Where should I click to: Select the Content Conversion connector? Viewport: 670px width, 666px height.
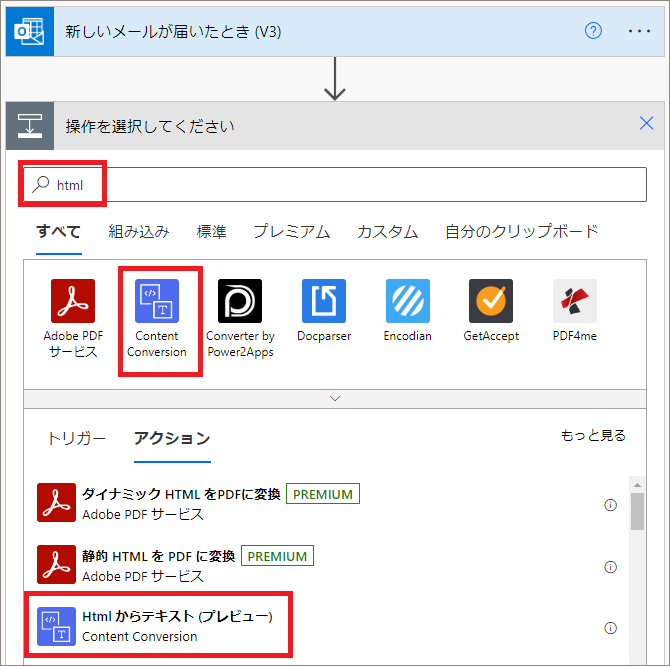pyautogui.click(x=157, y=318)
